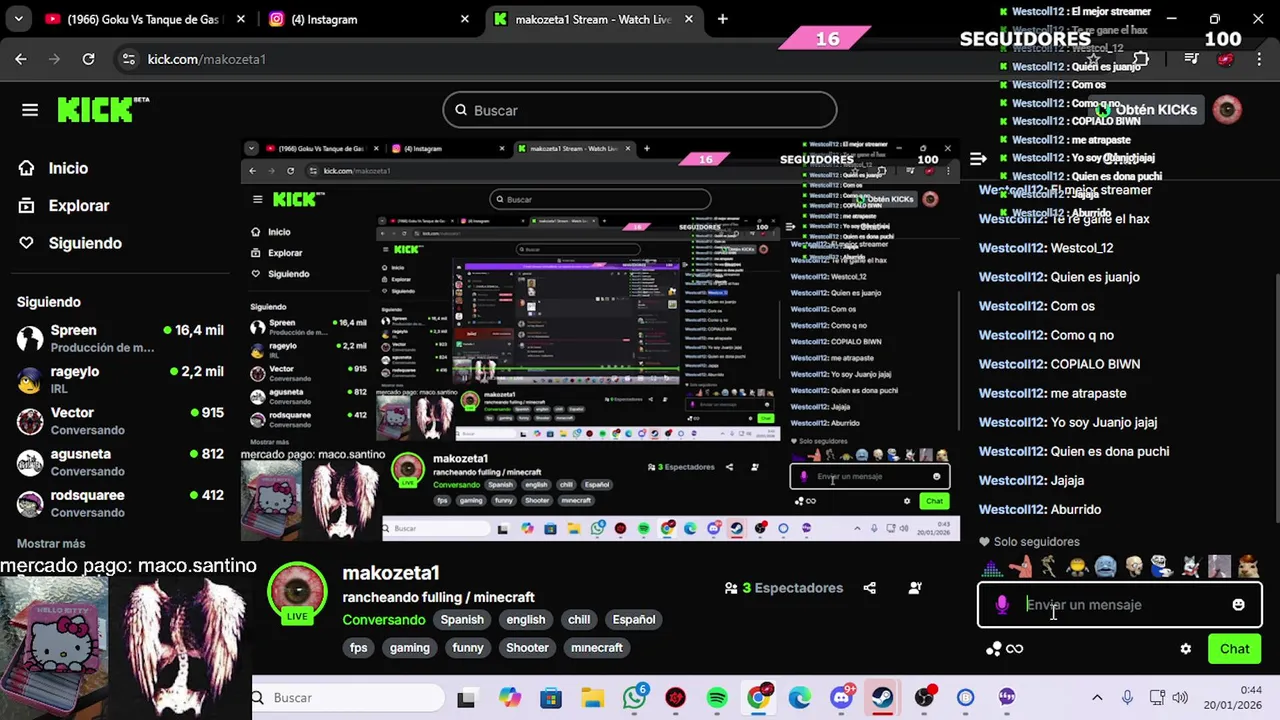Click the Conversando category link

(x=384, y=620)
